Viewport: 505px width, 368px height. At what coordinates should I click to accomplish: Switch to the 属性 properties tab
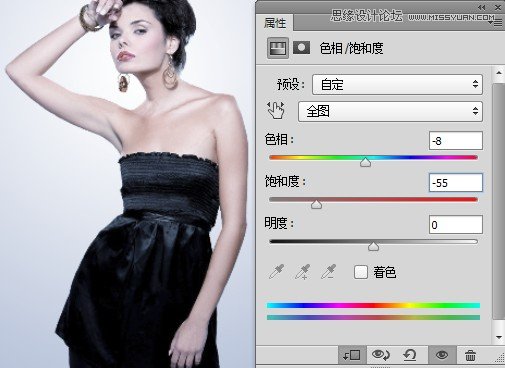275,23
